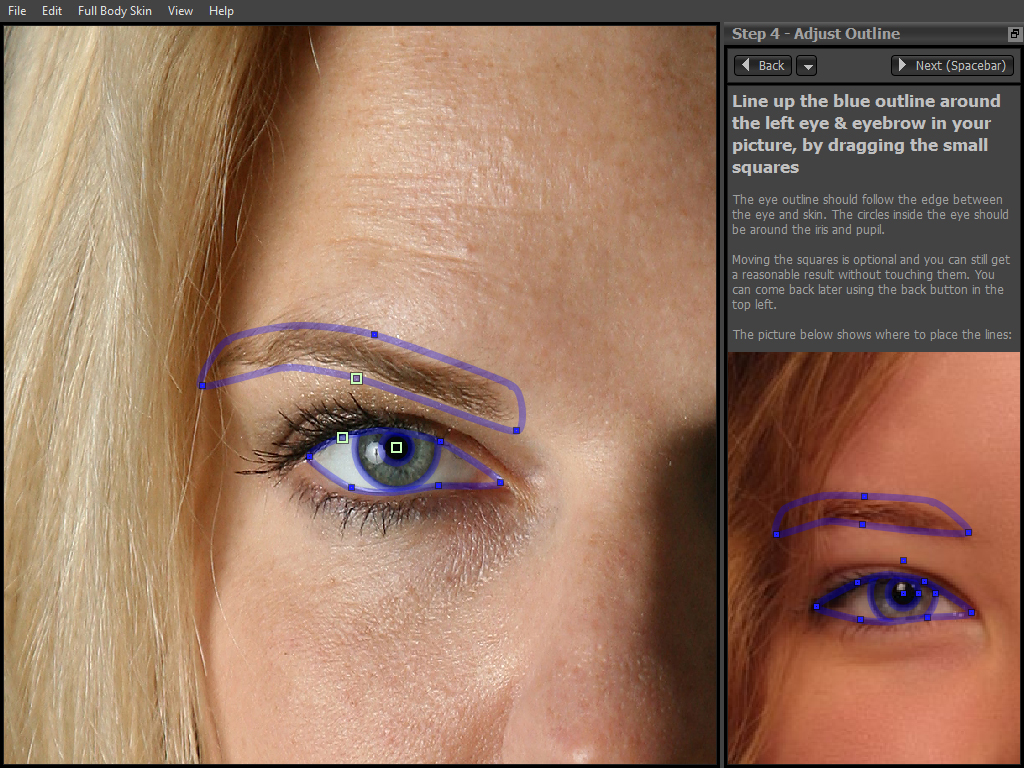Image resolution: width=1024 pixels, height=768 pixels.
Task: Open the View menu
Action: pos(180,11)
